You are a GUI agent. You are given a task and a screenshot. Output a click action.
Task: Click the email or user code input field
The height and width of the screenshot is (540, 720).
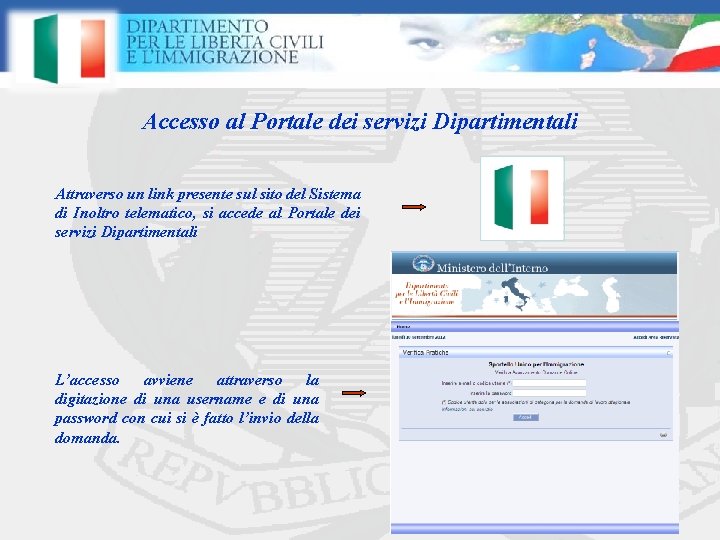[x=549, y=383]
